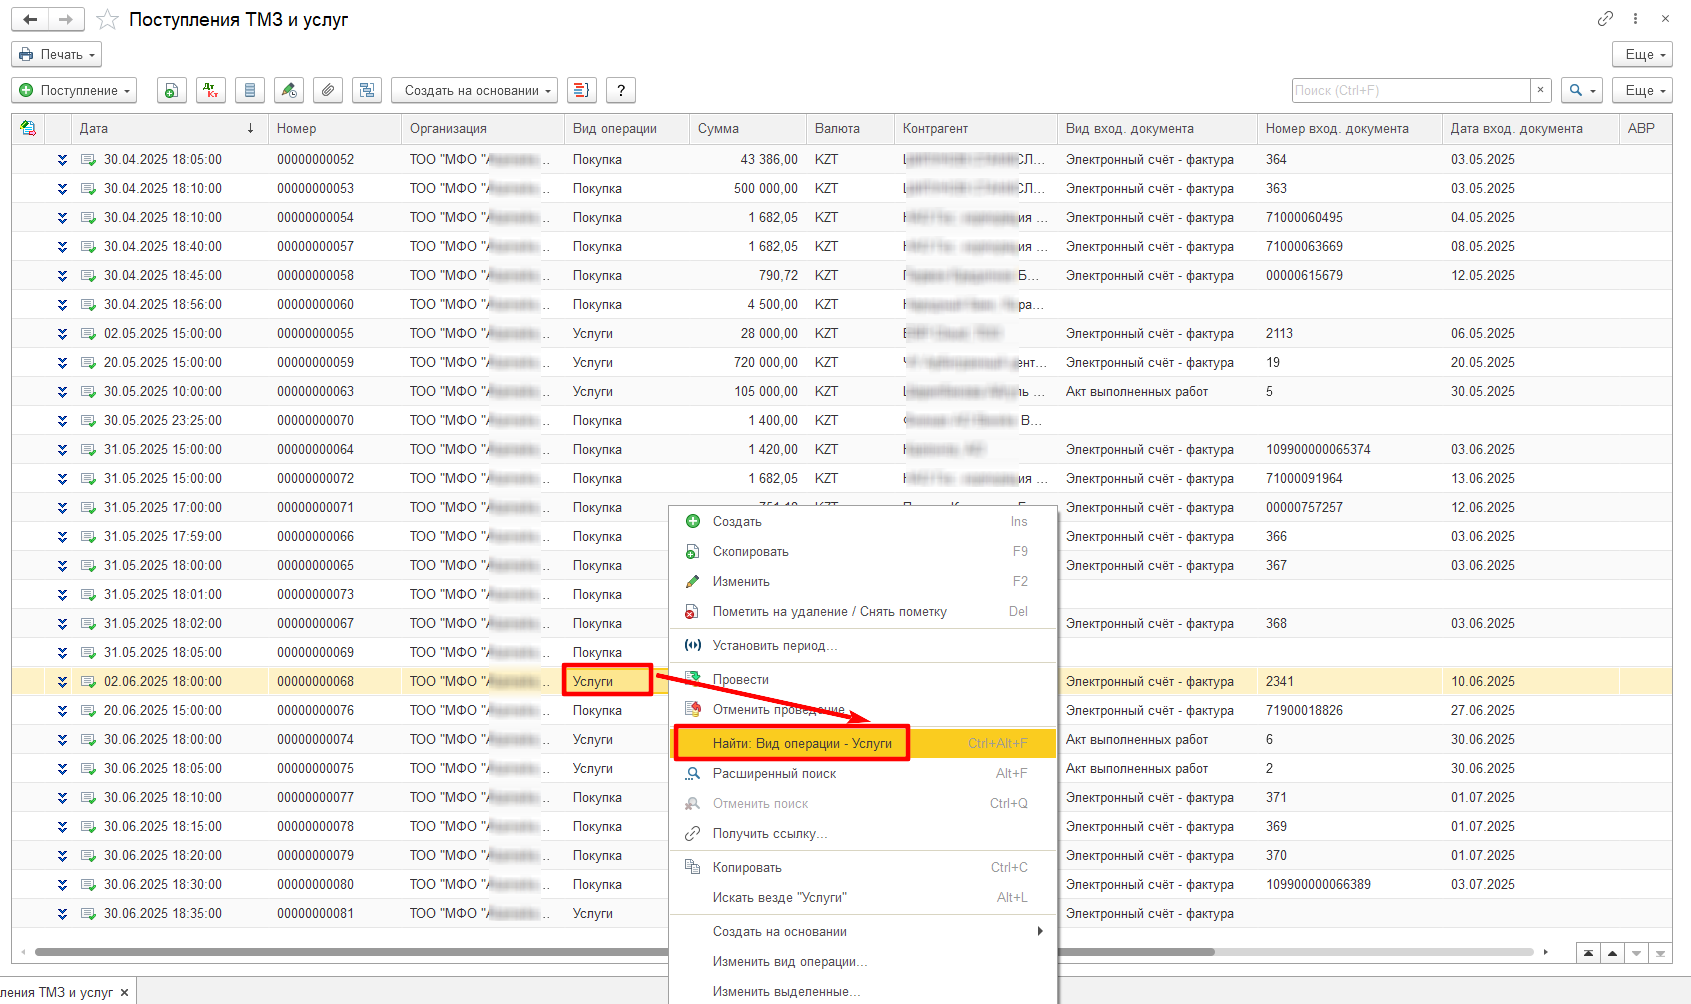Open attached files with the paperclip icon
The width and height of the screenshot is (1691, 1004).
pyautogui.click(x=328, y=90)
